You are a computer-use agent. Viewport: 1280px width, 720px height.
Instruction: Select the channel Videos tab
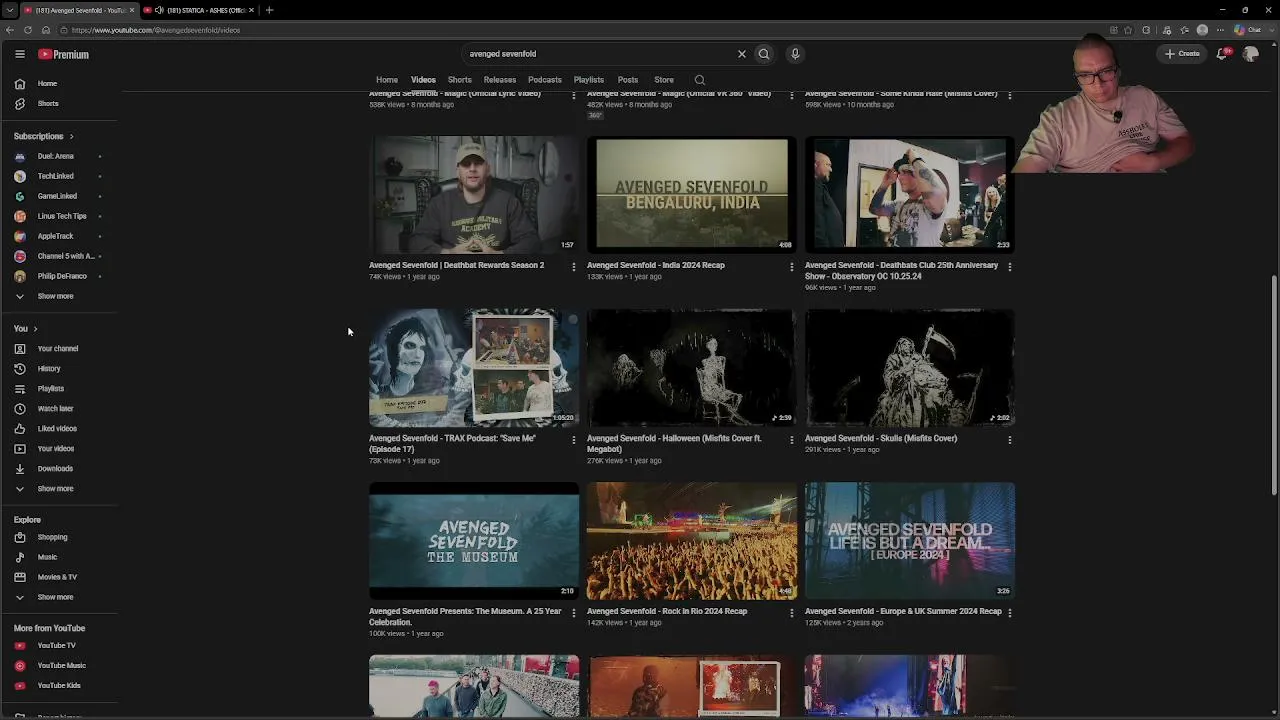423,80
